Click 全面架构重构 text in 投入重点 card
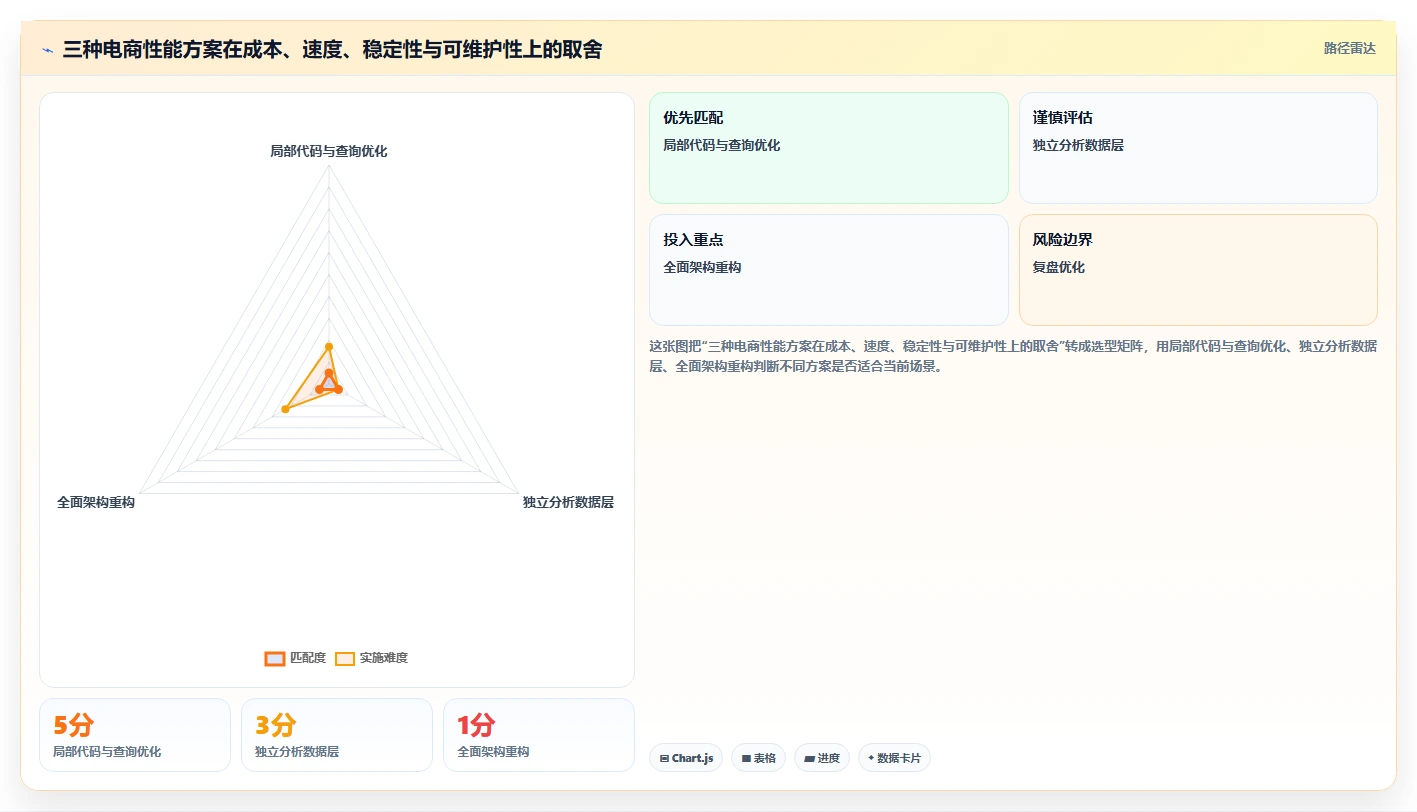 [x=702, y=267]
